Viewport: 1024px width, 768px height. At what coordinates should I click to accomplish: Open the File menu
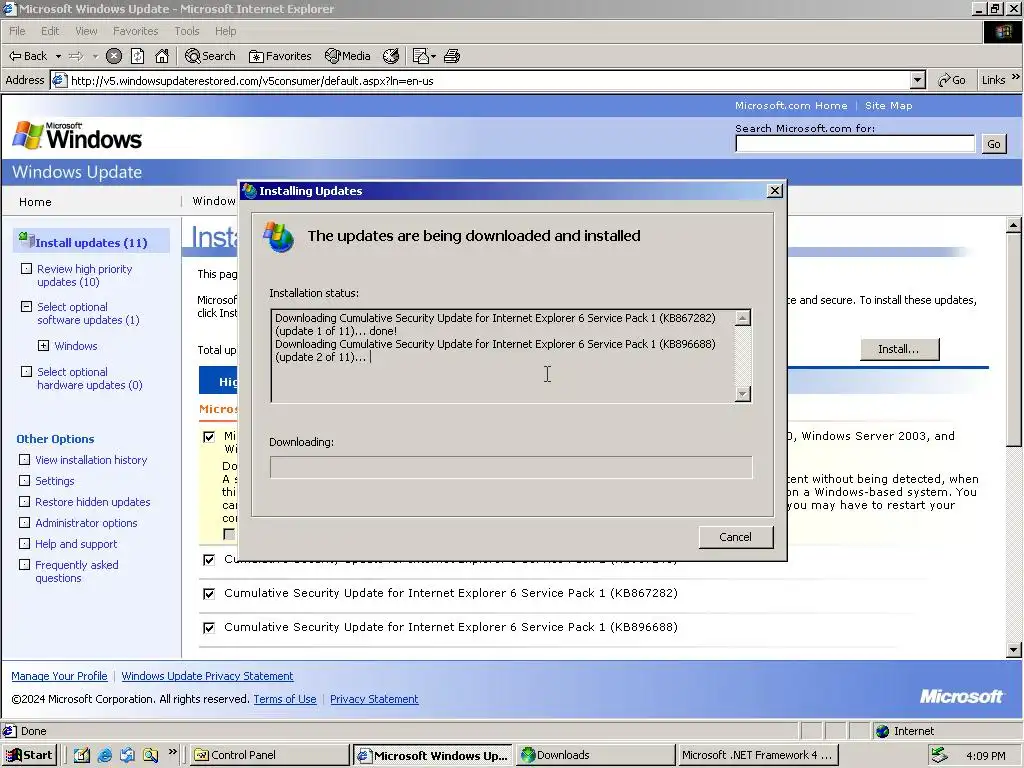point(17,31)
